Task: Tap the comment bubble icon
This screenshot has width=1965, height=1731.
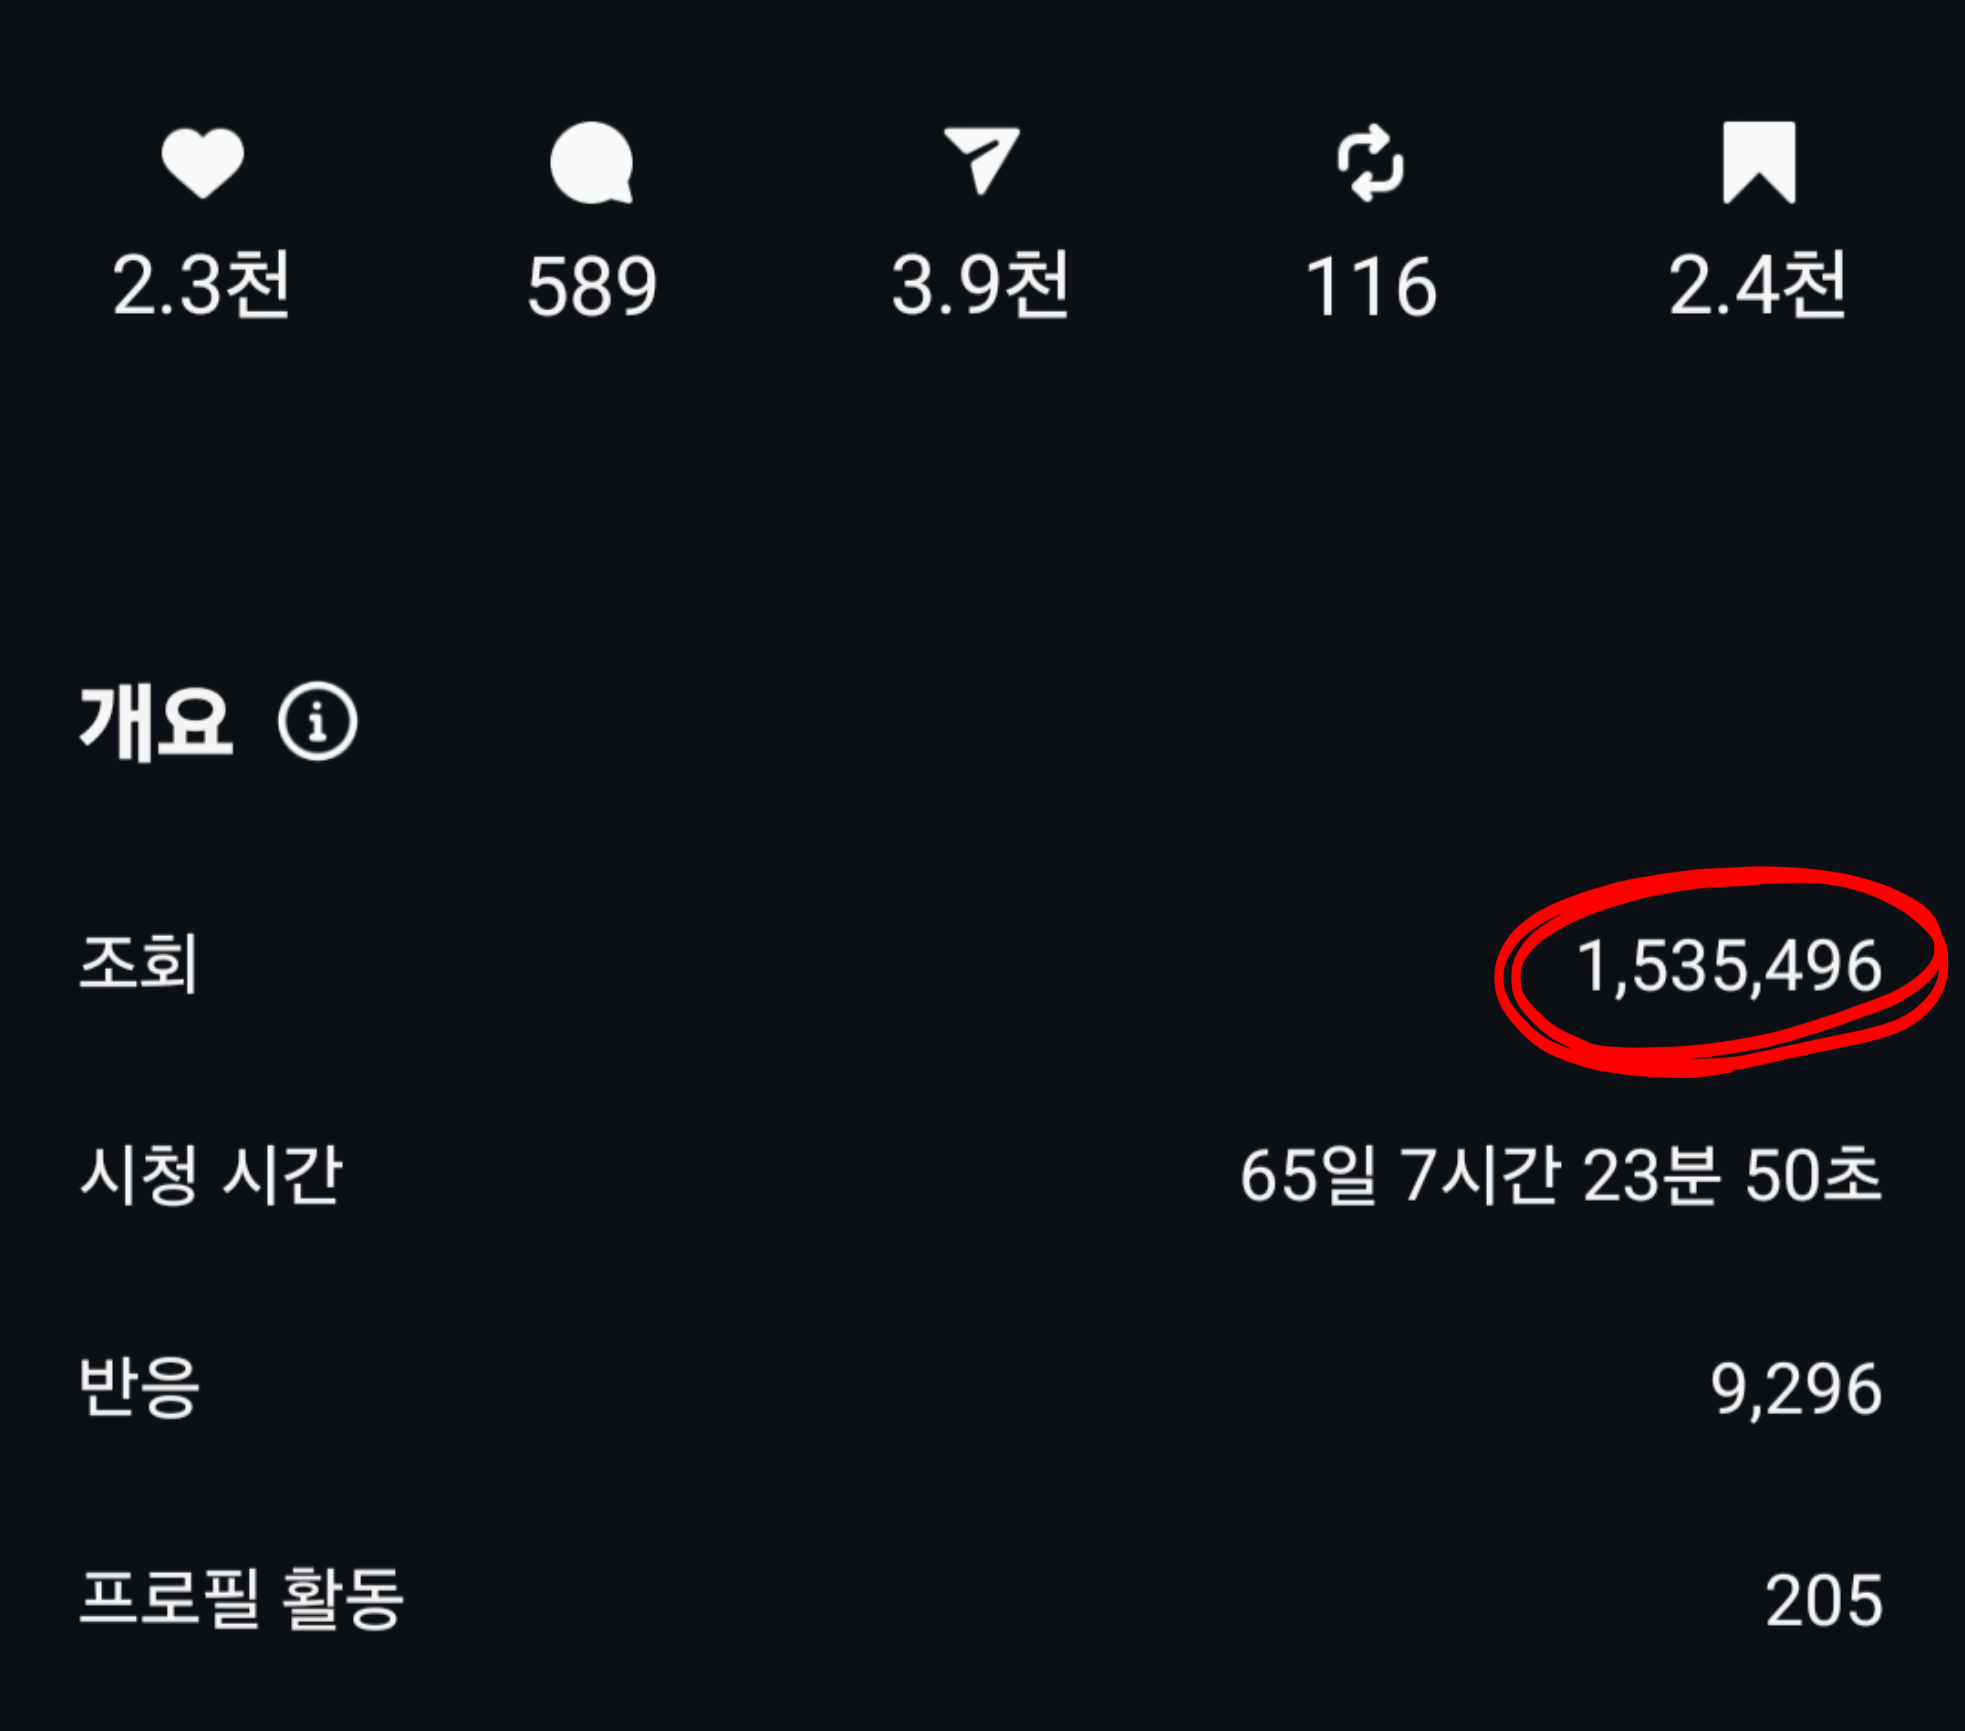Action: [592, 163]
